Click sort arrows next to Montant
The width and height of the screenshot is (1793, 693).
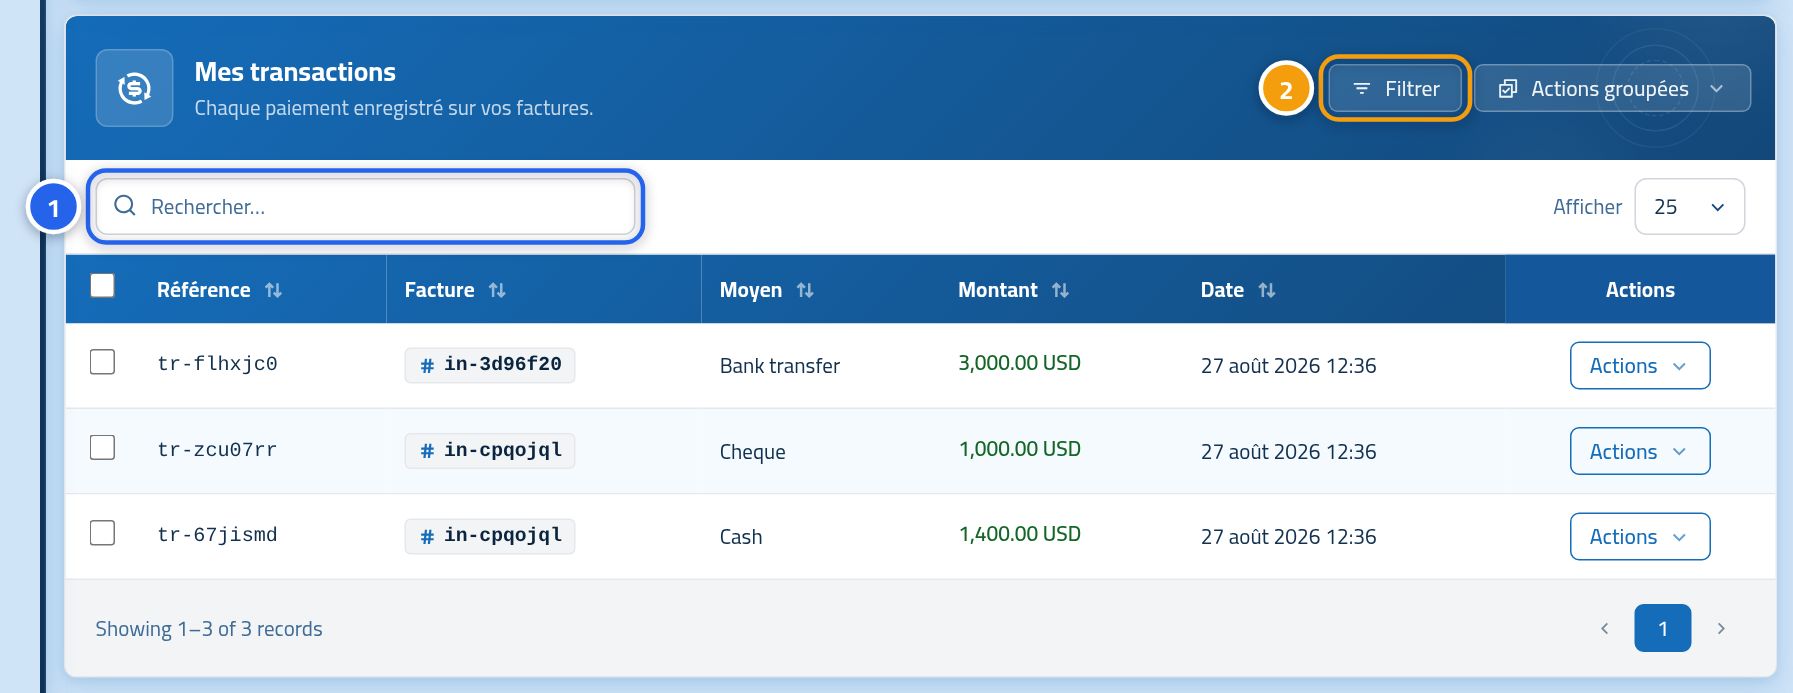[x=1061, y=290]
